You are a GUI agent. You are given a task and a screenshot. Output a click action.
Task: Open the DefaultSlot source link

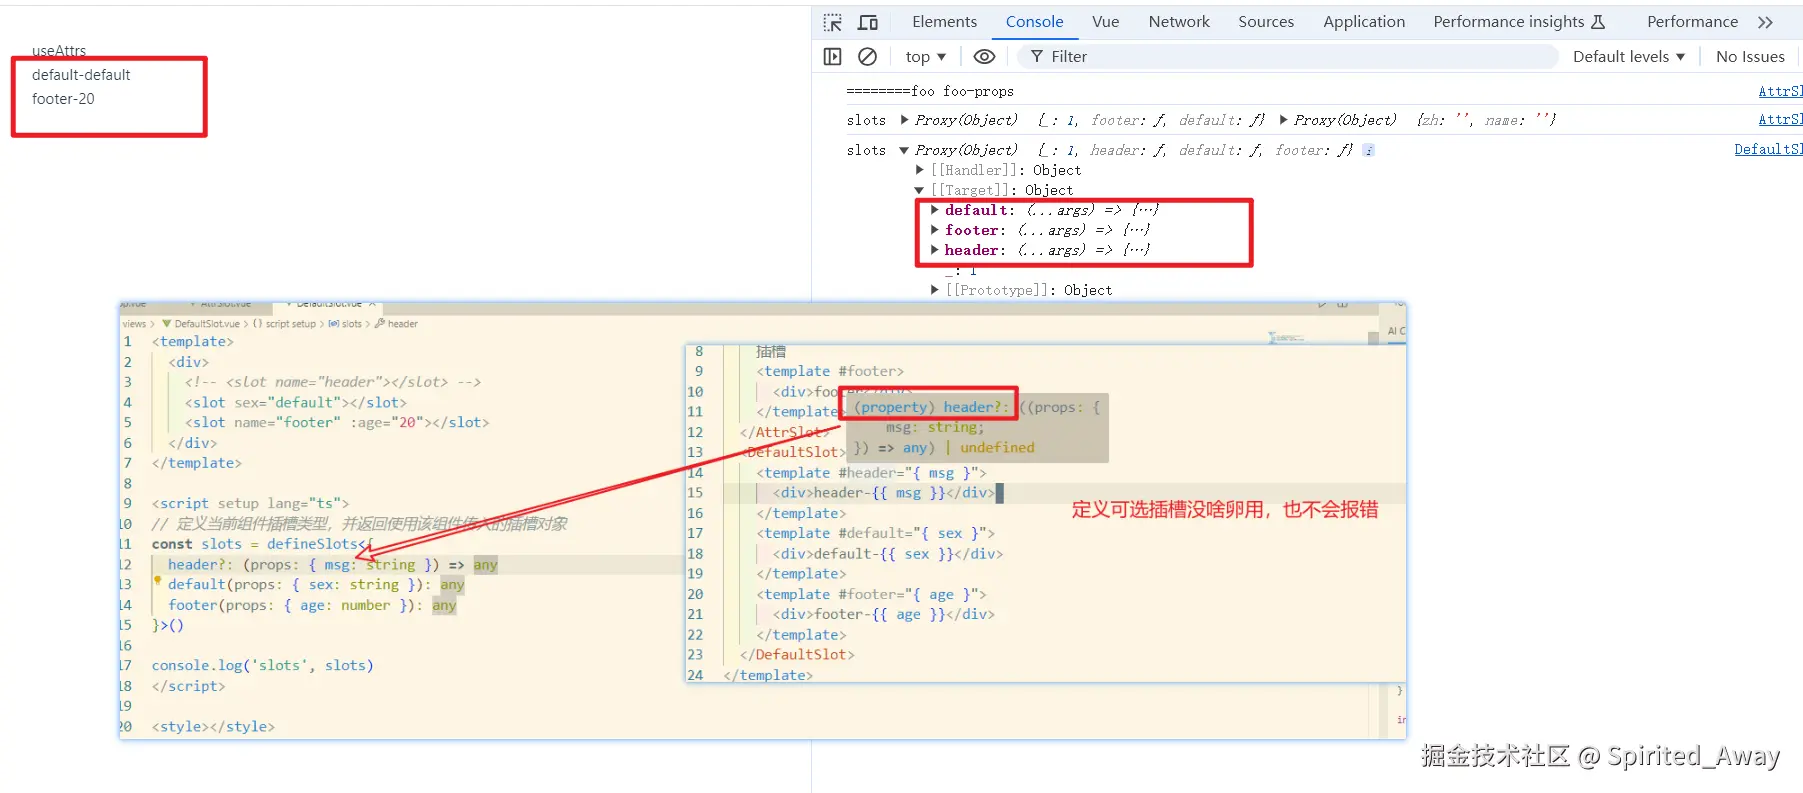(1768, 149)
